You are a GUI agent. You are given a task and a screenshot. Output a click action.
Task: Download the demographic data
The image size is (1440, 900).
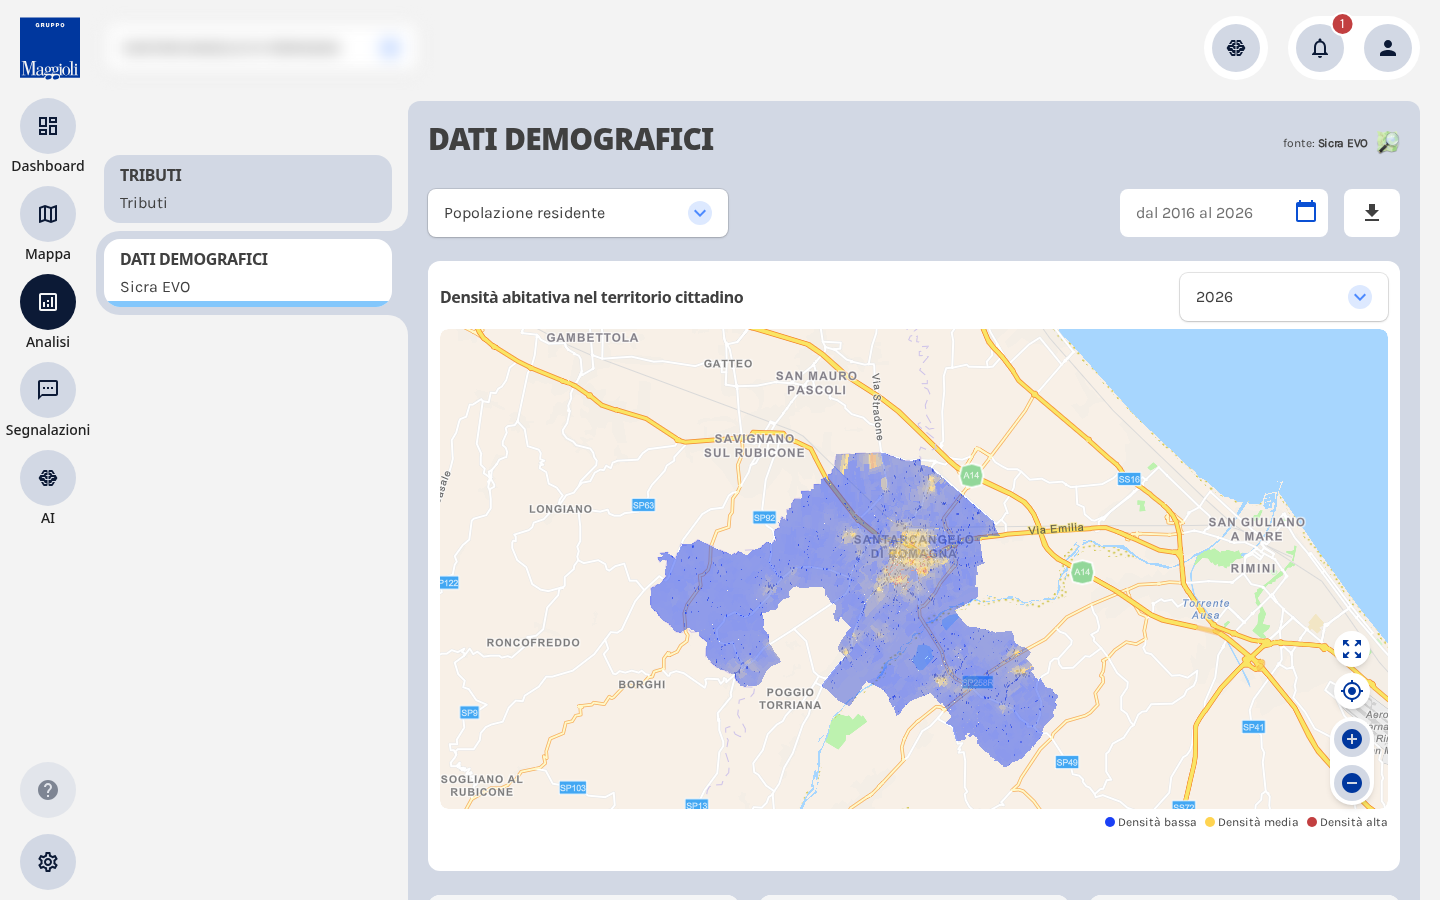1372,213
